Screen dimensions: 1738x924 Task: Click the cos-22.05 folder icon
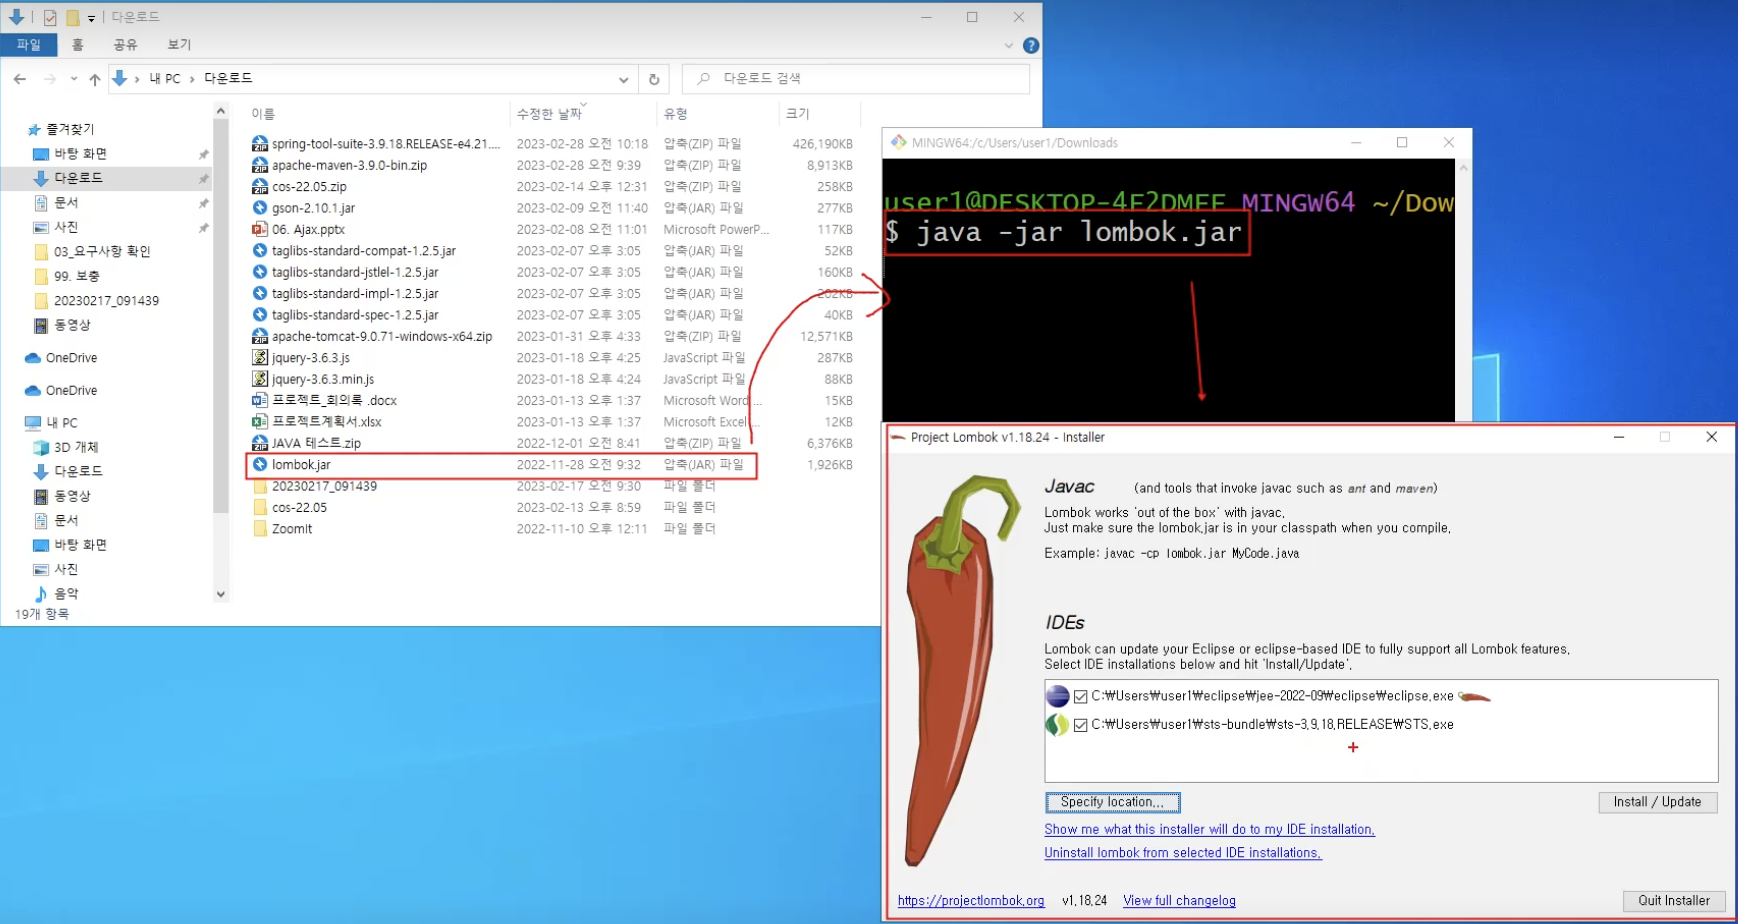coord(260,507)
